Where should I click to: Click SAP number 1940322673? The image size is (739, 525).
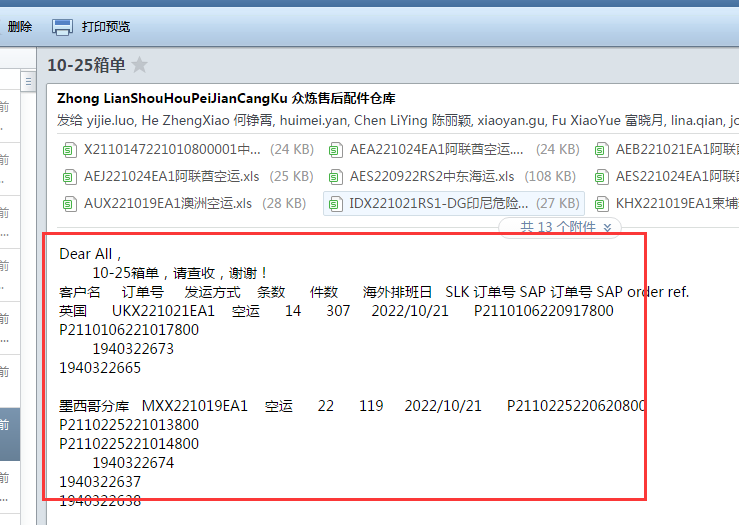pos(133,349)
